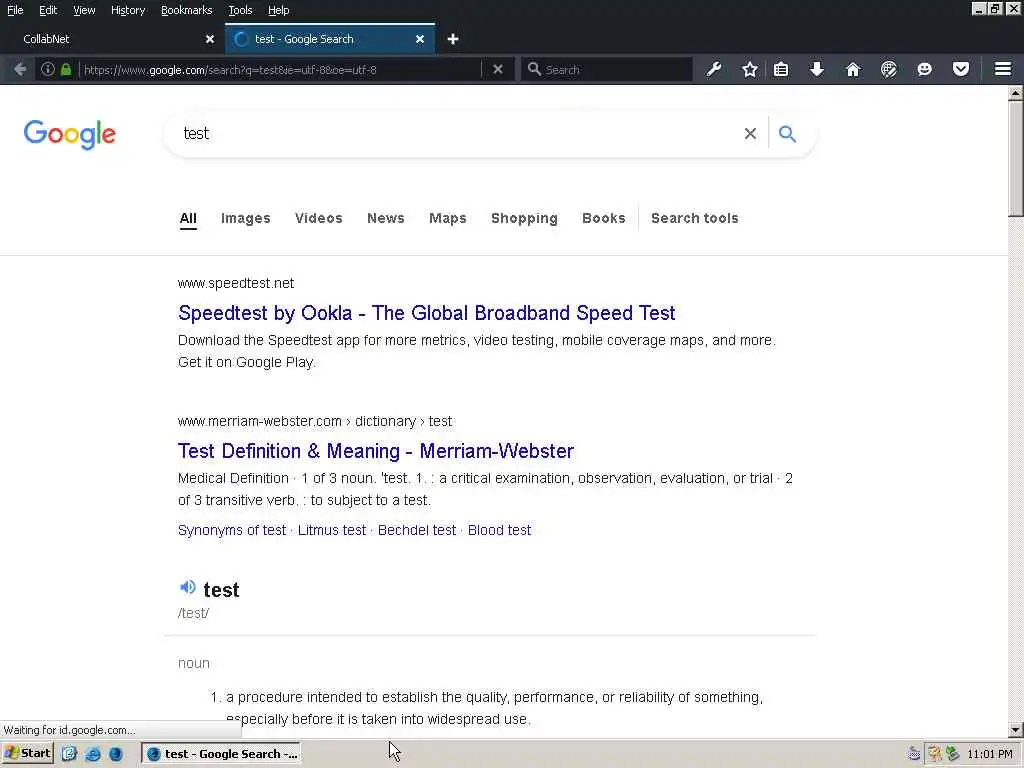Click inside the Google search query box
The image size is (1024, 768).
(457, 134)
